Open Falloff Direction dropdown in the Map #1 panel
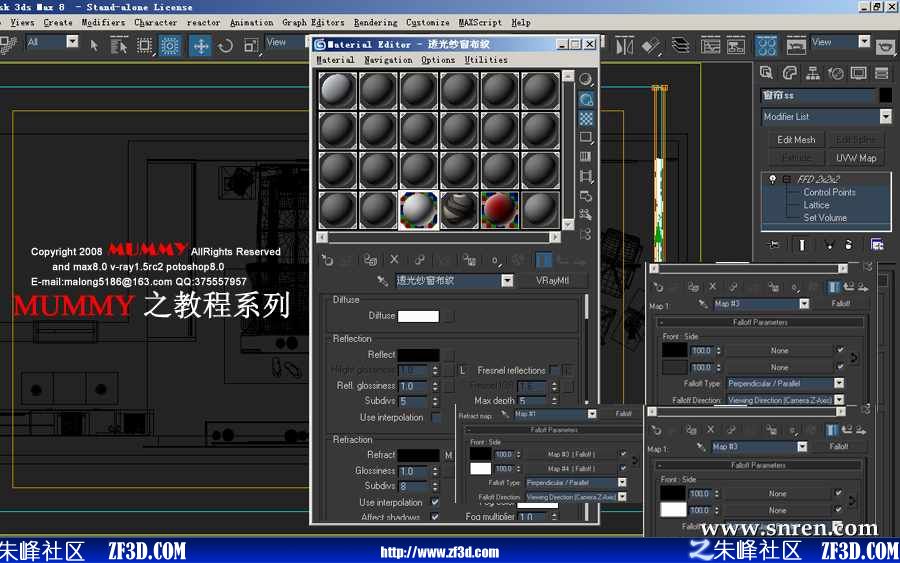Viewport: 900px width, 563px height. pos(622,497)
